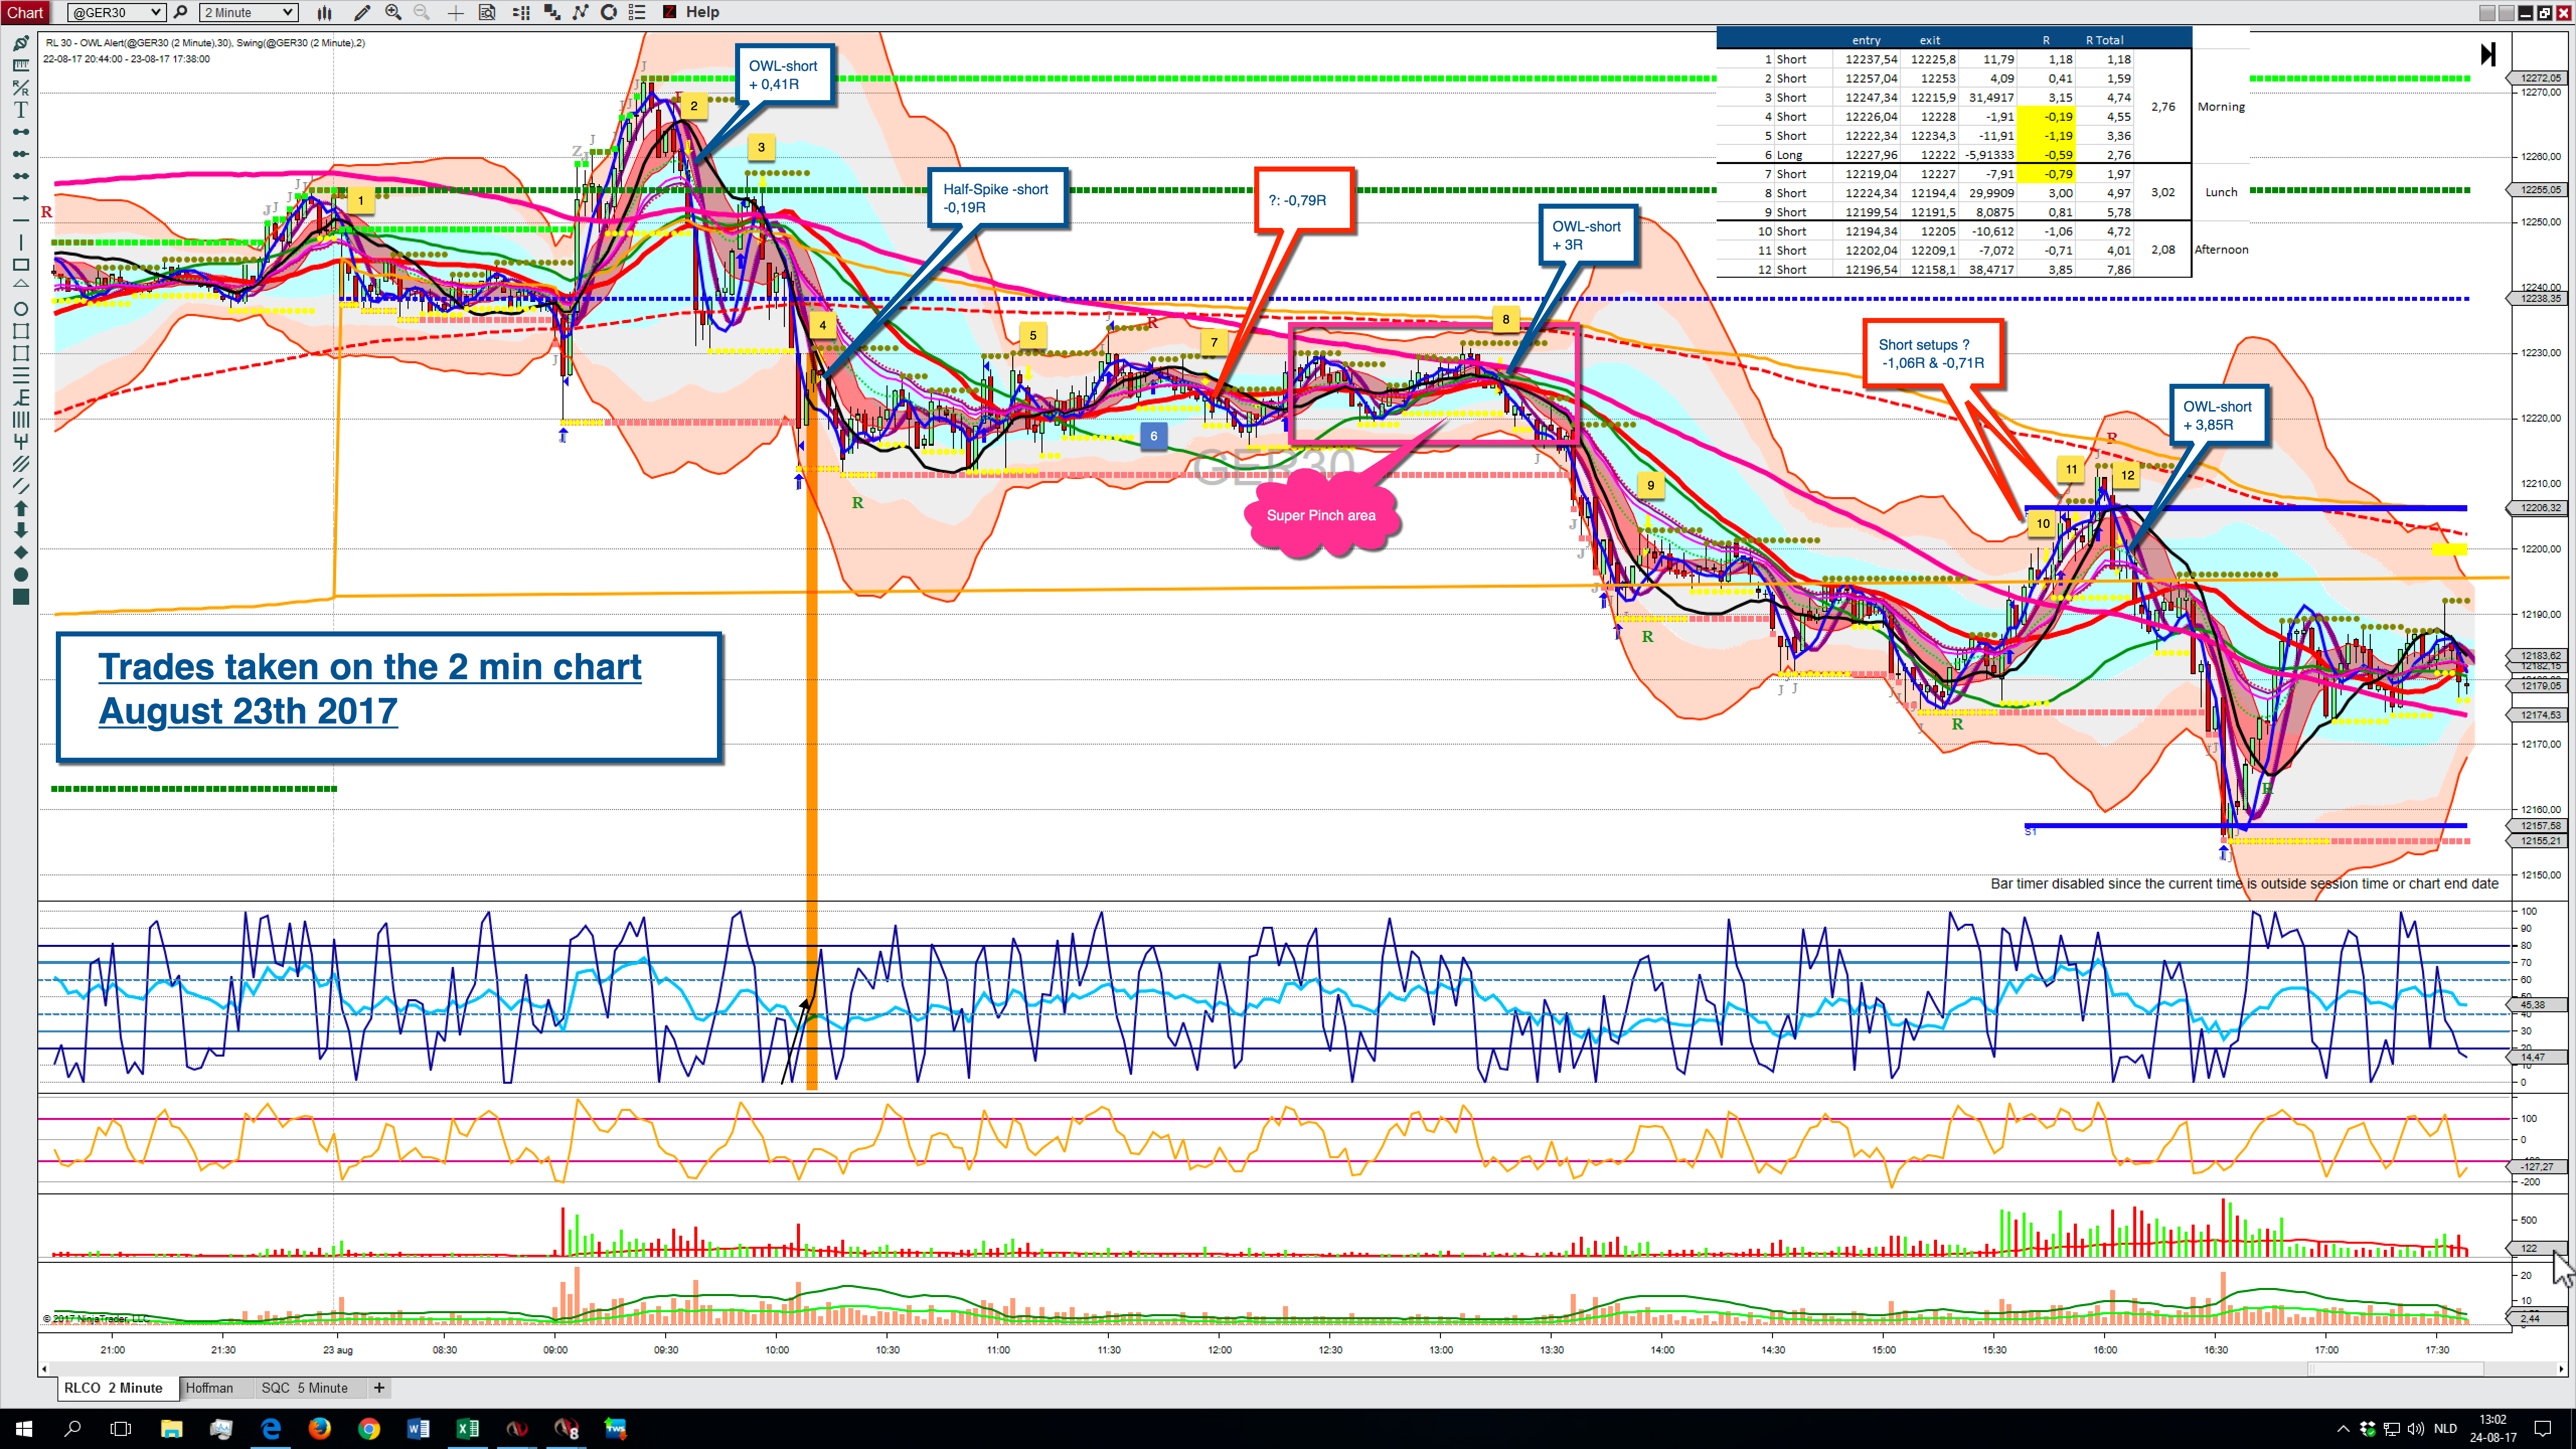Click the horizontal scrollbar right arrow
Viewport: 2576px width, 1449px height.
click(2560, 1369)
